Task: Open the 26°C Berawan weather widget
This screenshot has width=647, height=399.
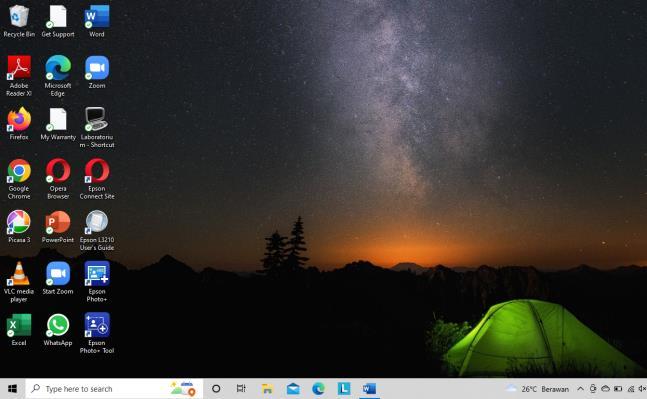Action: coord(537,389)
